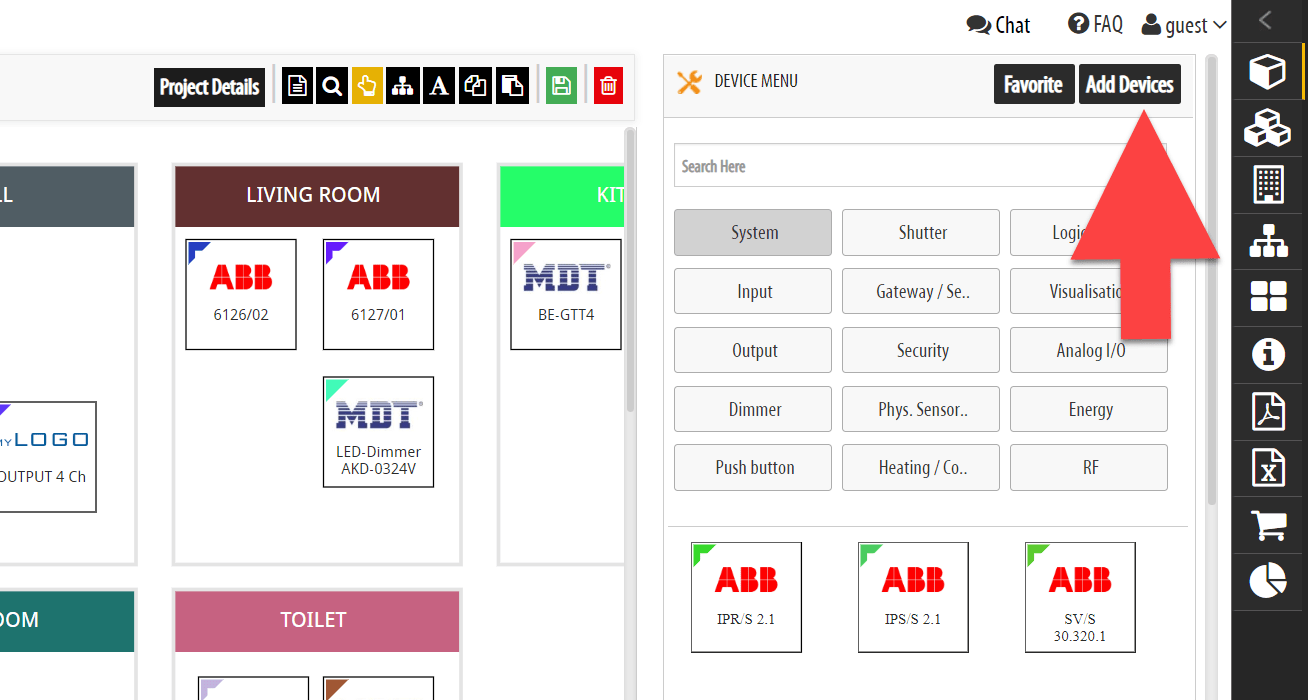Click the document icon in toolbar
This screenshot has width=1308, height=700.
click(x=297, y=86)
